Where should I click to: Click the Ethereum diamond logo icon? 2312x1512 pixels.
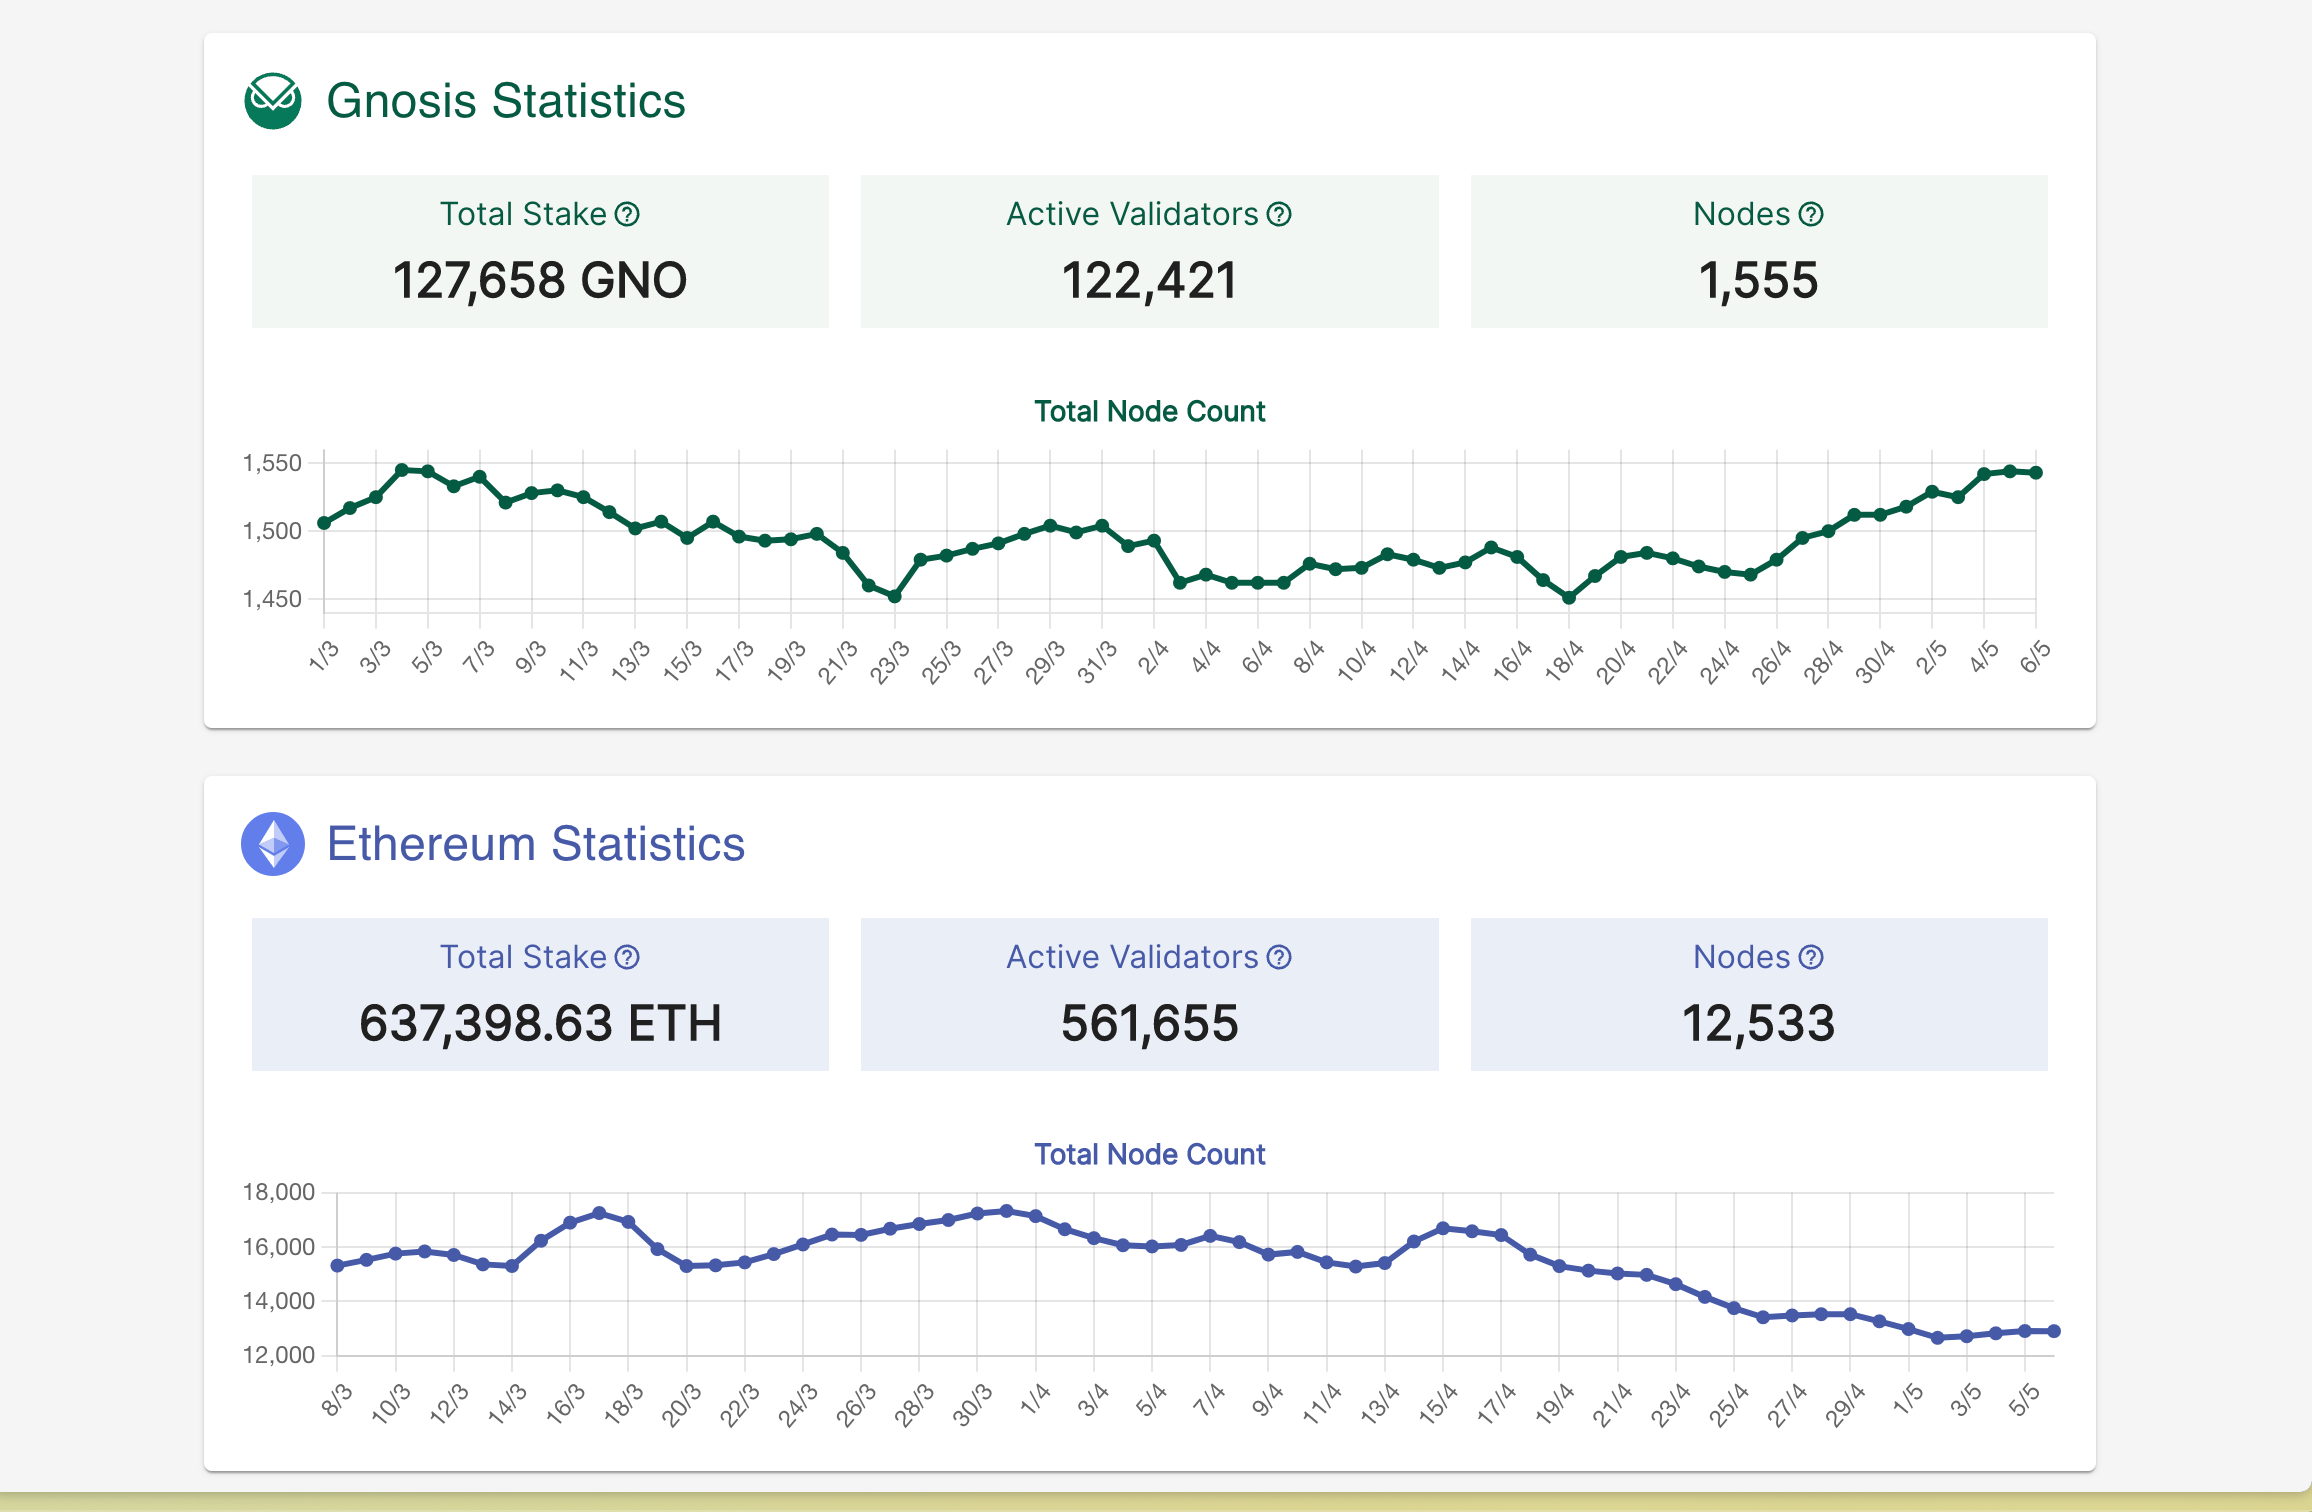(273, 844)
